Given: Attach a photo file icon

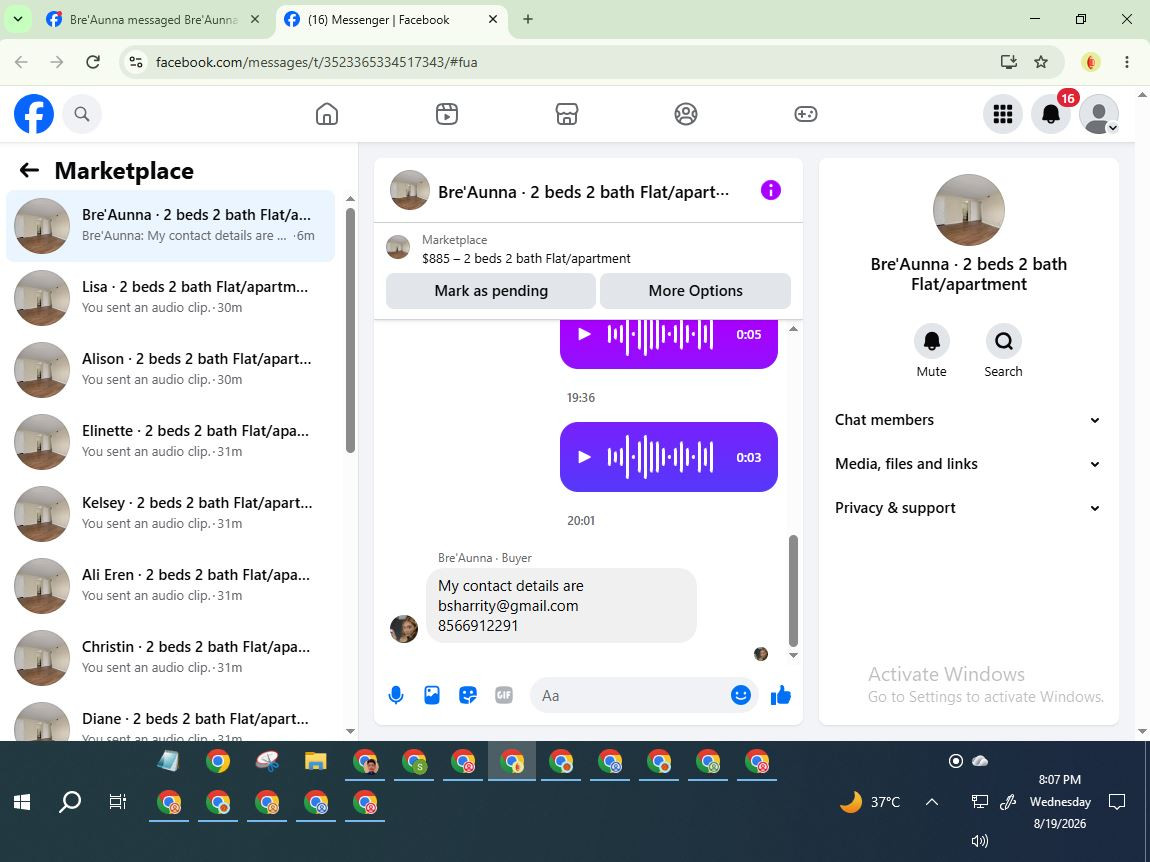Looking at the screenshot, I should click(x=432, y=695).
